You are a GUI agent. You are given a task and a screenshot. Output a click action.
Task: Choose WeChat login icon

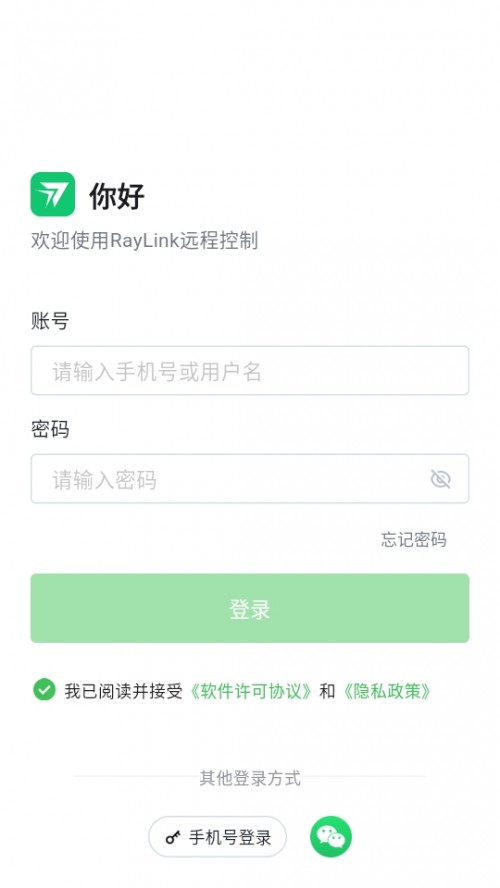pos(331,836)
